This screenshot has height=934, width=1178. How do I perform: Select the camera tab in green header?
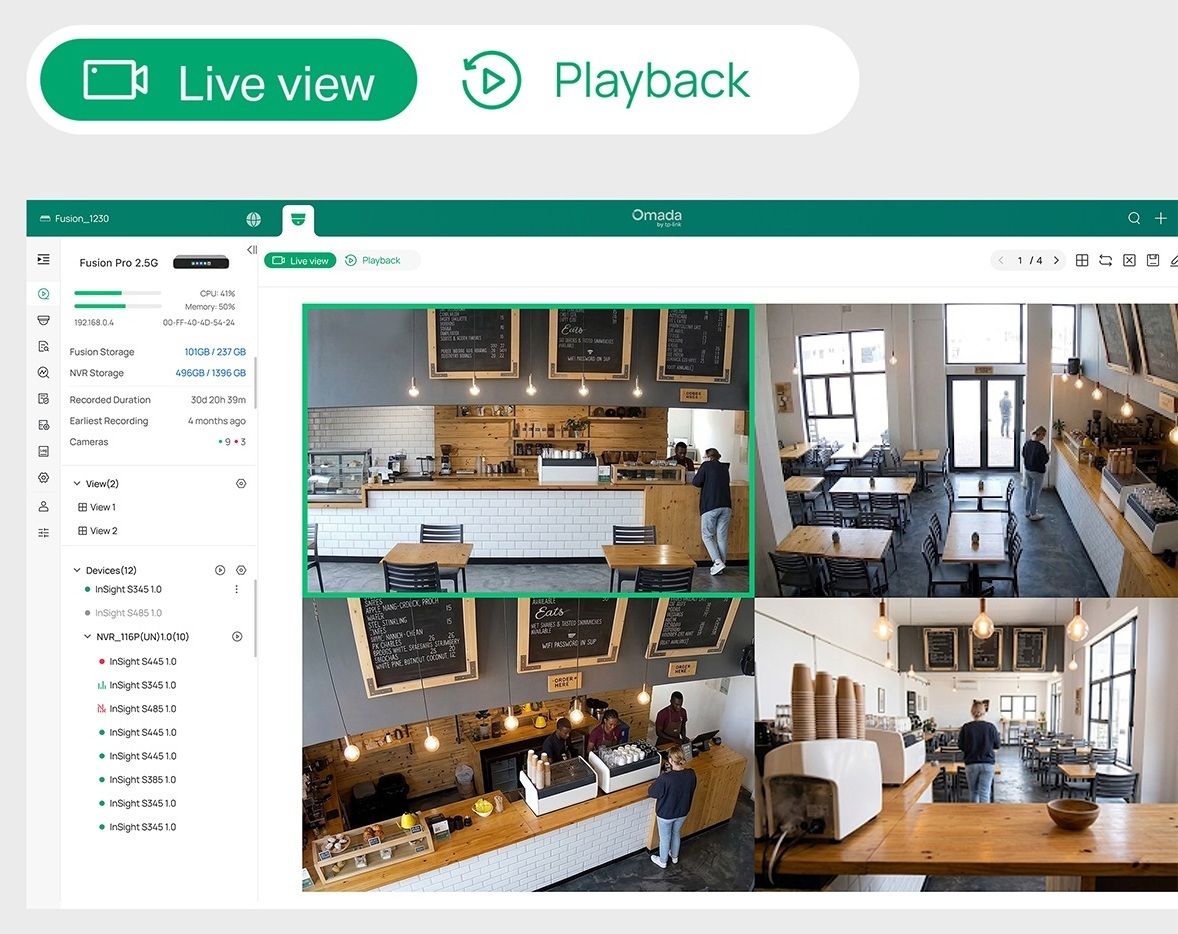298,220
